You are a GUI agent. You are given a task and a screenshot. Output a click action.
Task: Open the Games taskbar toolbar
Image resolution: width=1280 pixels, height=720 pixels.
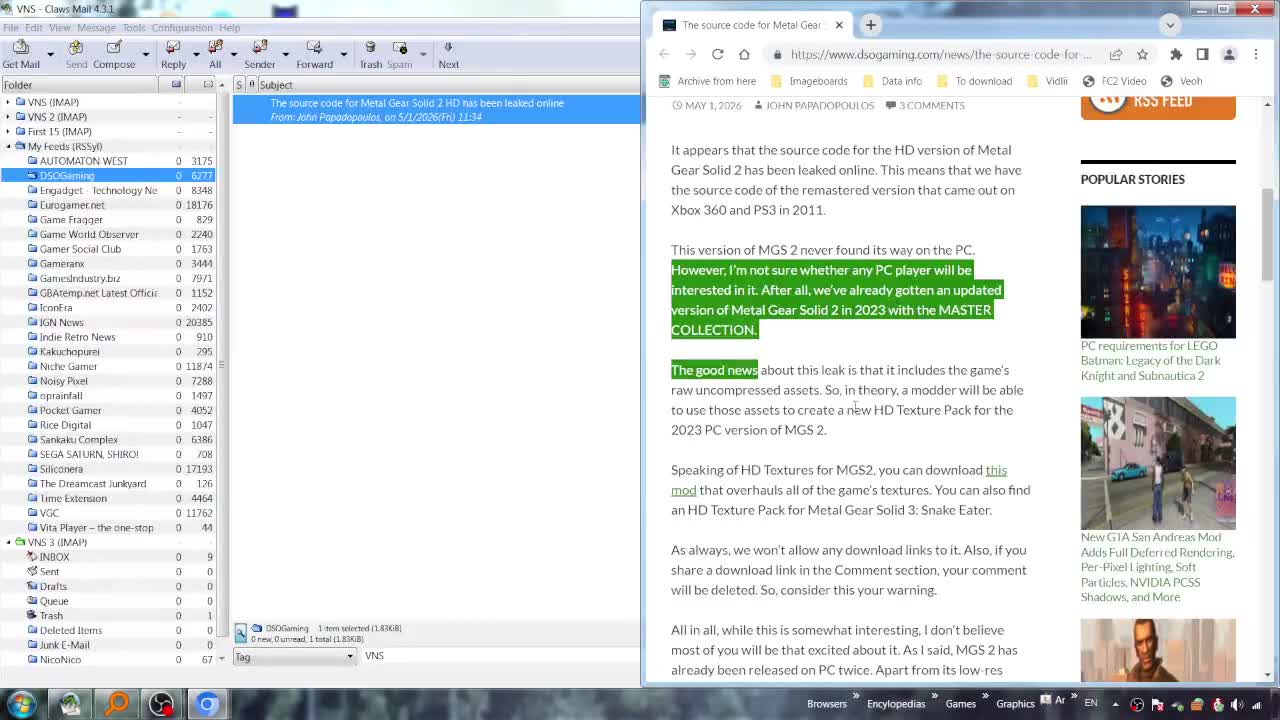[960, 704]
